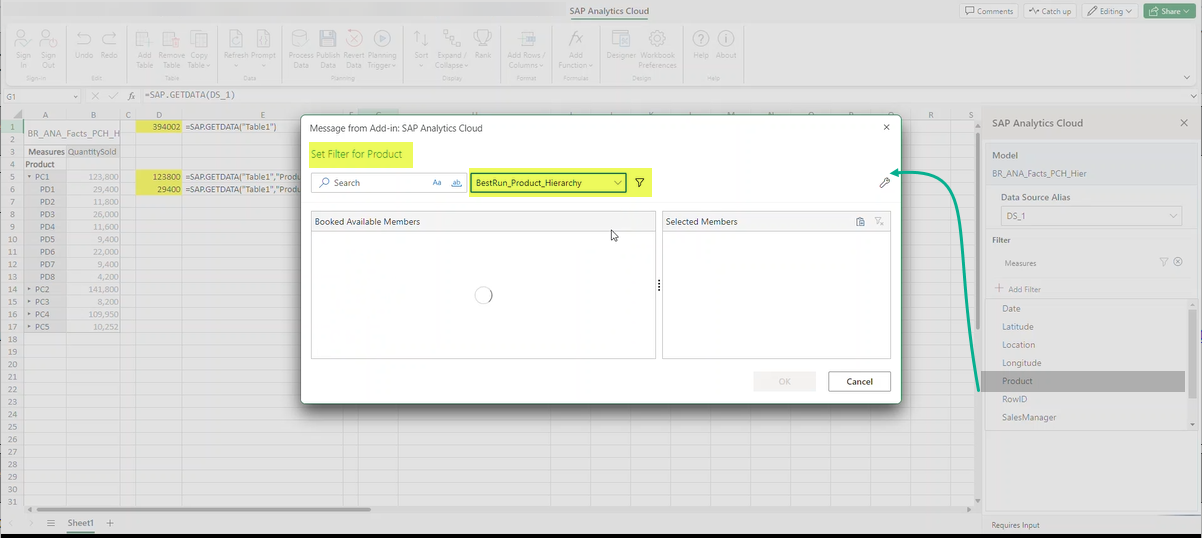Open the Add Function ribbon dropdown
1202x538 pixels.
coord(576,47)
